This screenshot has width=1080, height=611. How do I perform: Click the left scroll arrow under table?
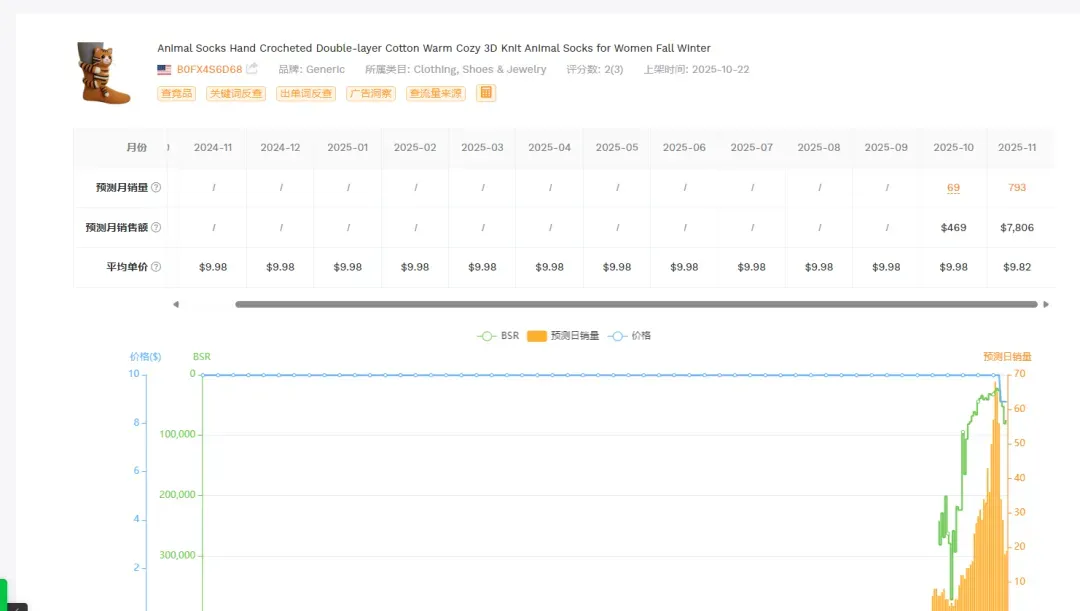tap(176, 304)
